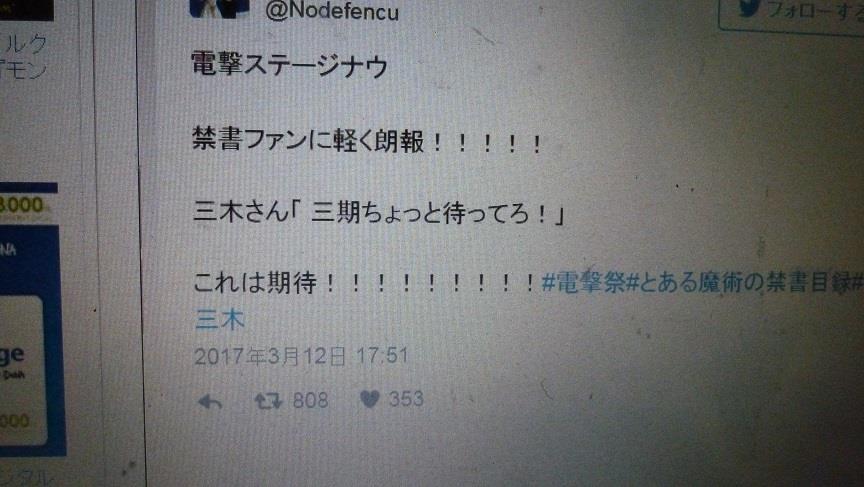Screen dimensions: 864x487
Task: Click the 3,000 yellow text in sidebar
Action: point(21,205)
